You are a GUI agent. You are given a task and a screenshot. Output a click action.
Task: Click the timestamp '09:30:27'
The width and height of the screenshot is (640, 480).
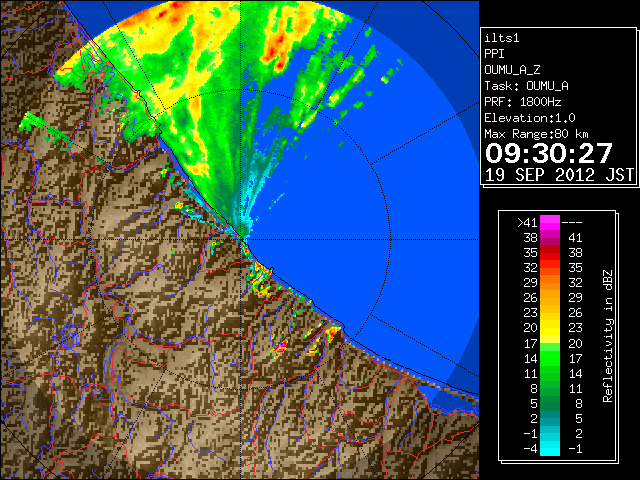point(549,153)
